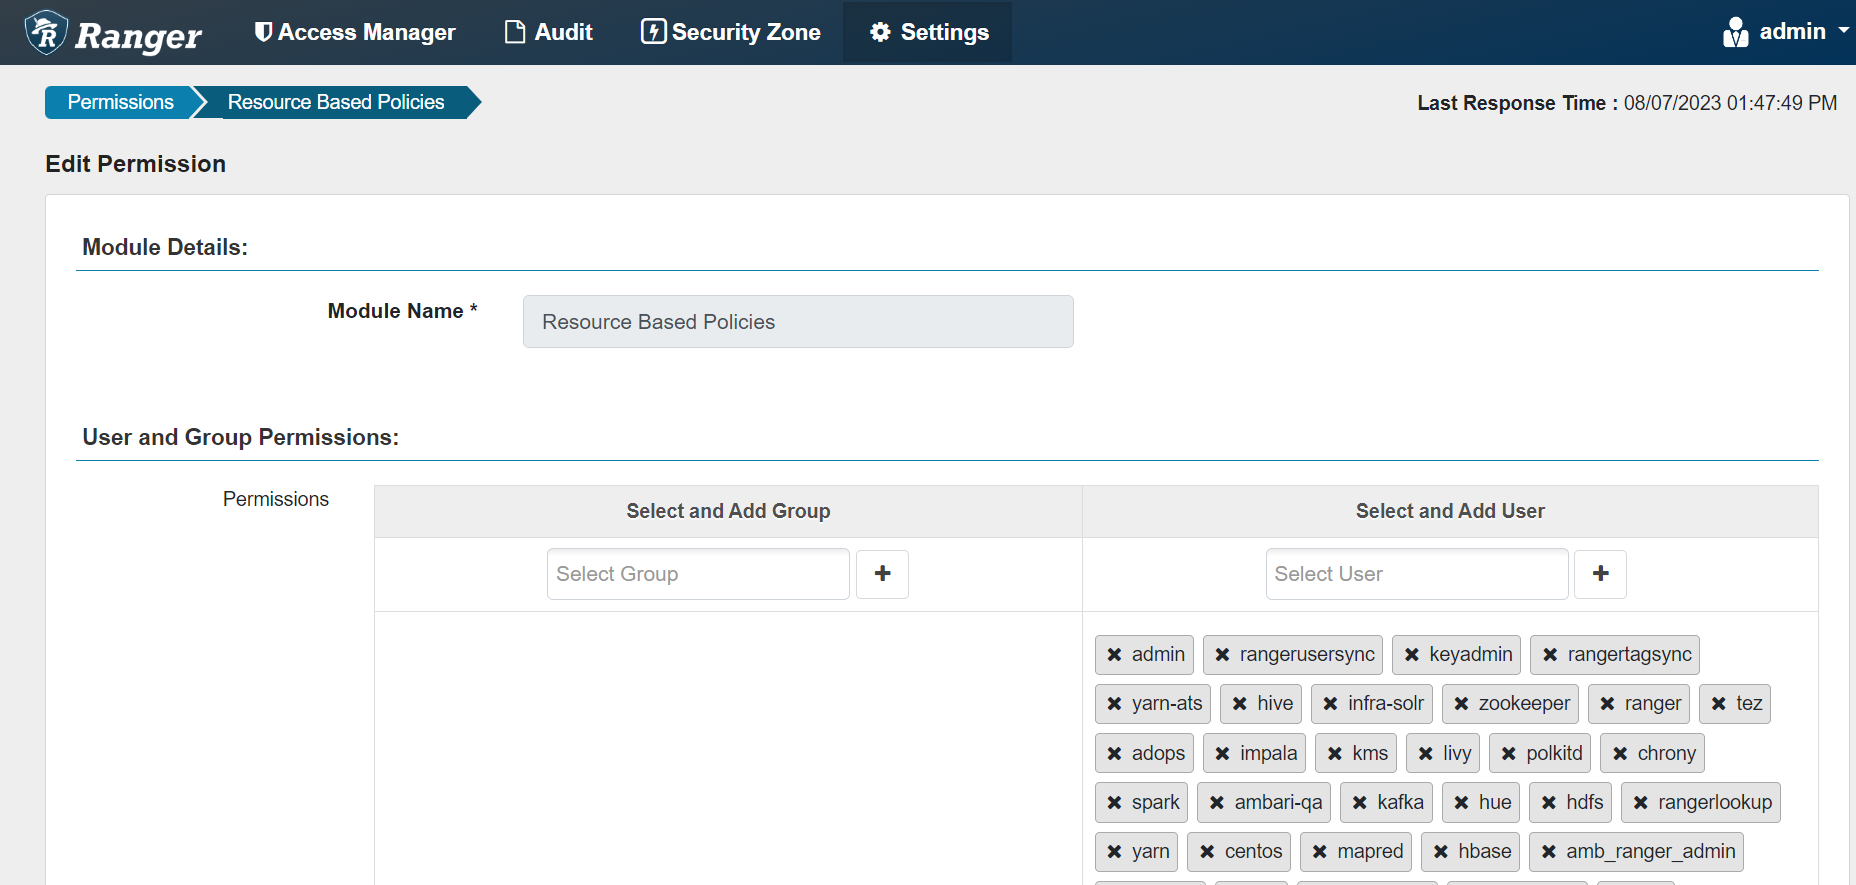Remove the hbase user tag
The image size is (1856, 885).
point(1440,852)
